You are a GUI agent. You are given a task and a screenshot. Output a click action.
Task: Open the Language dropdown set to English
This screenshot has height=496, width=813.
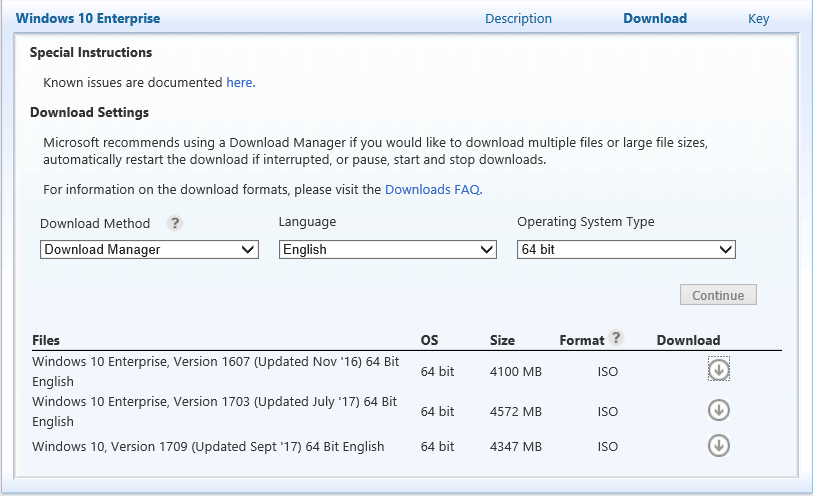(x=388, y=249)
